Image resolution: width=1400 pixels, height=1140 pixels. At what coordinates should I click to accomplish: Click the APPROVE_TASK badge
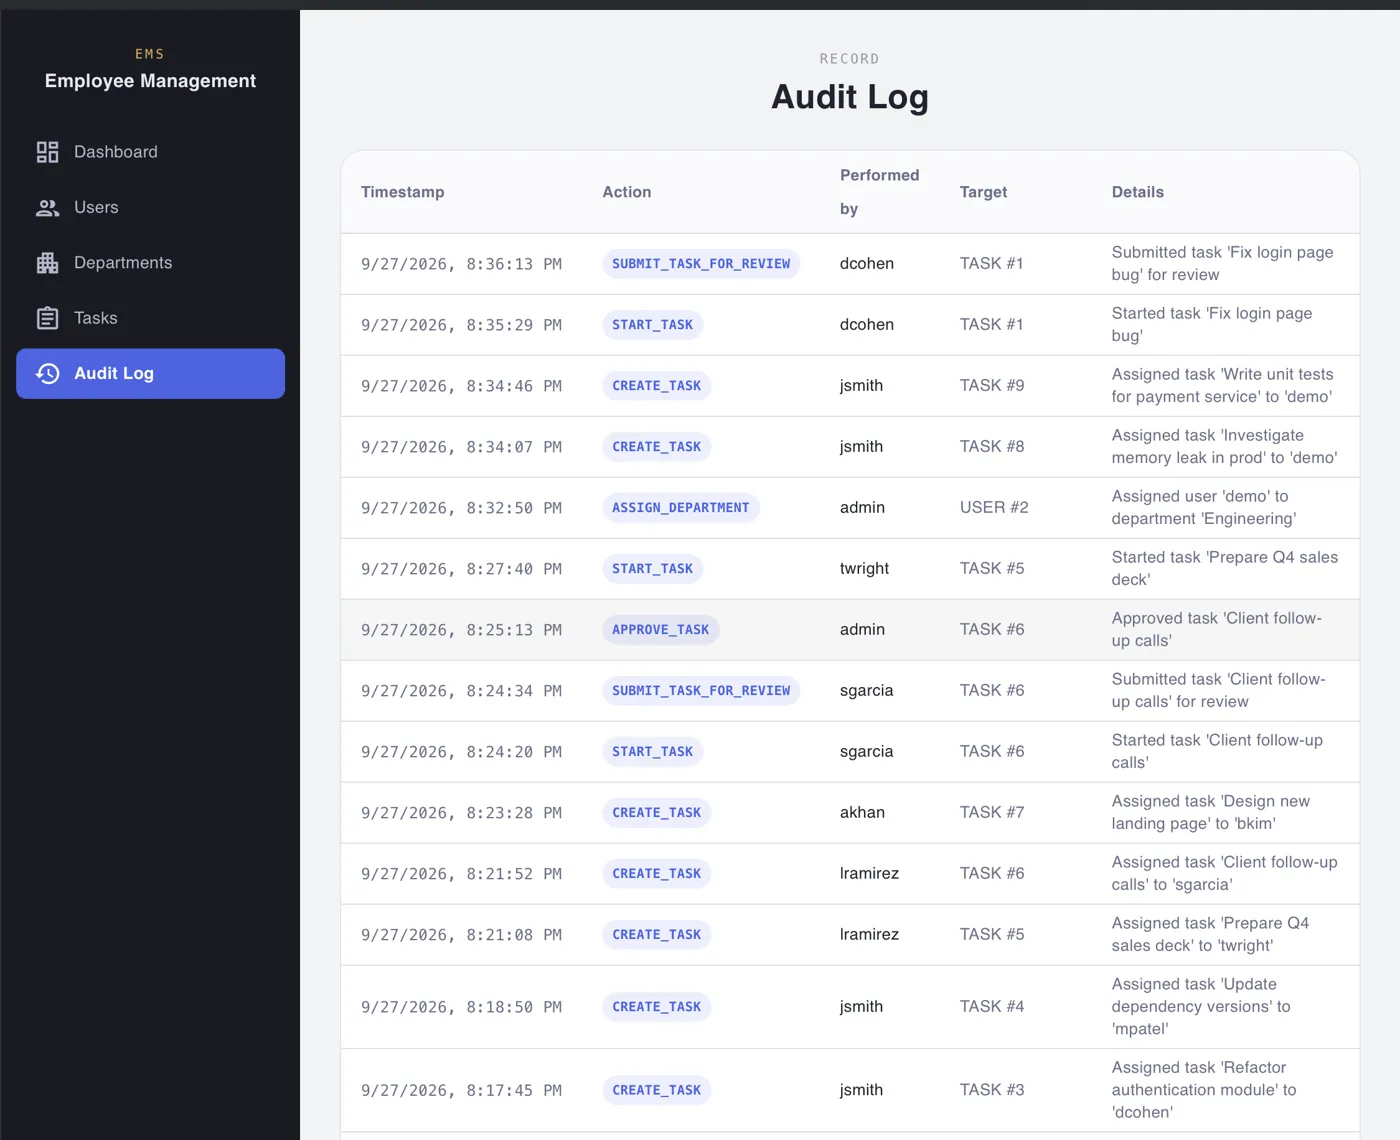(660, 630)
